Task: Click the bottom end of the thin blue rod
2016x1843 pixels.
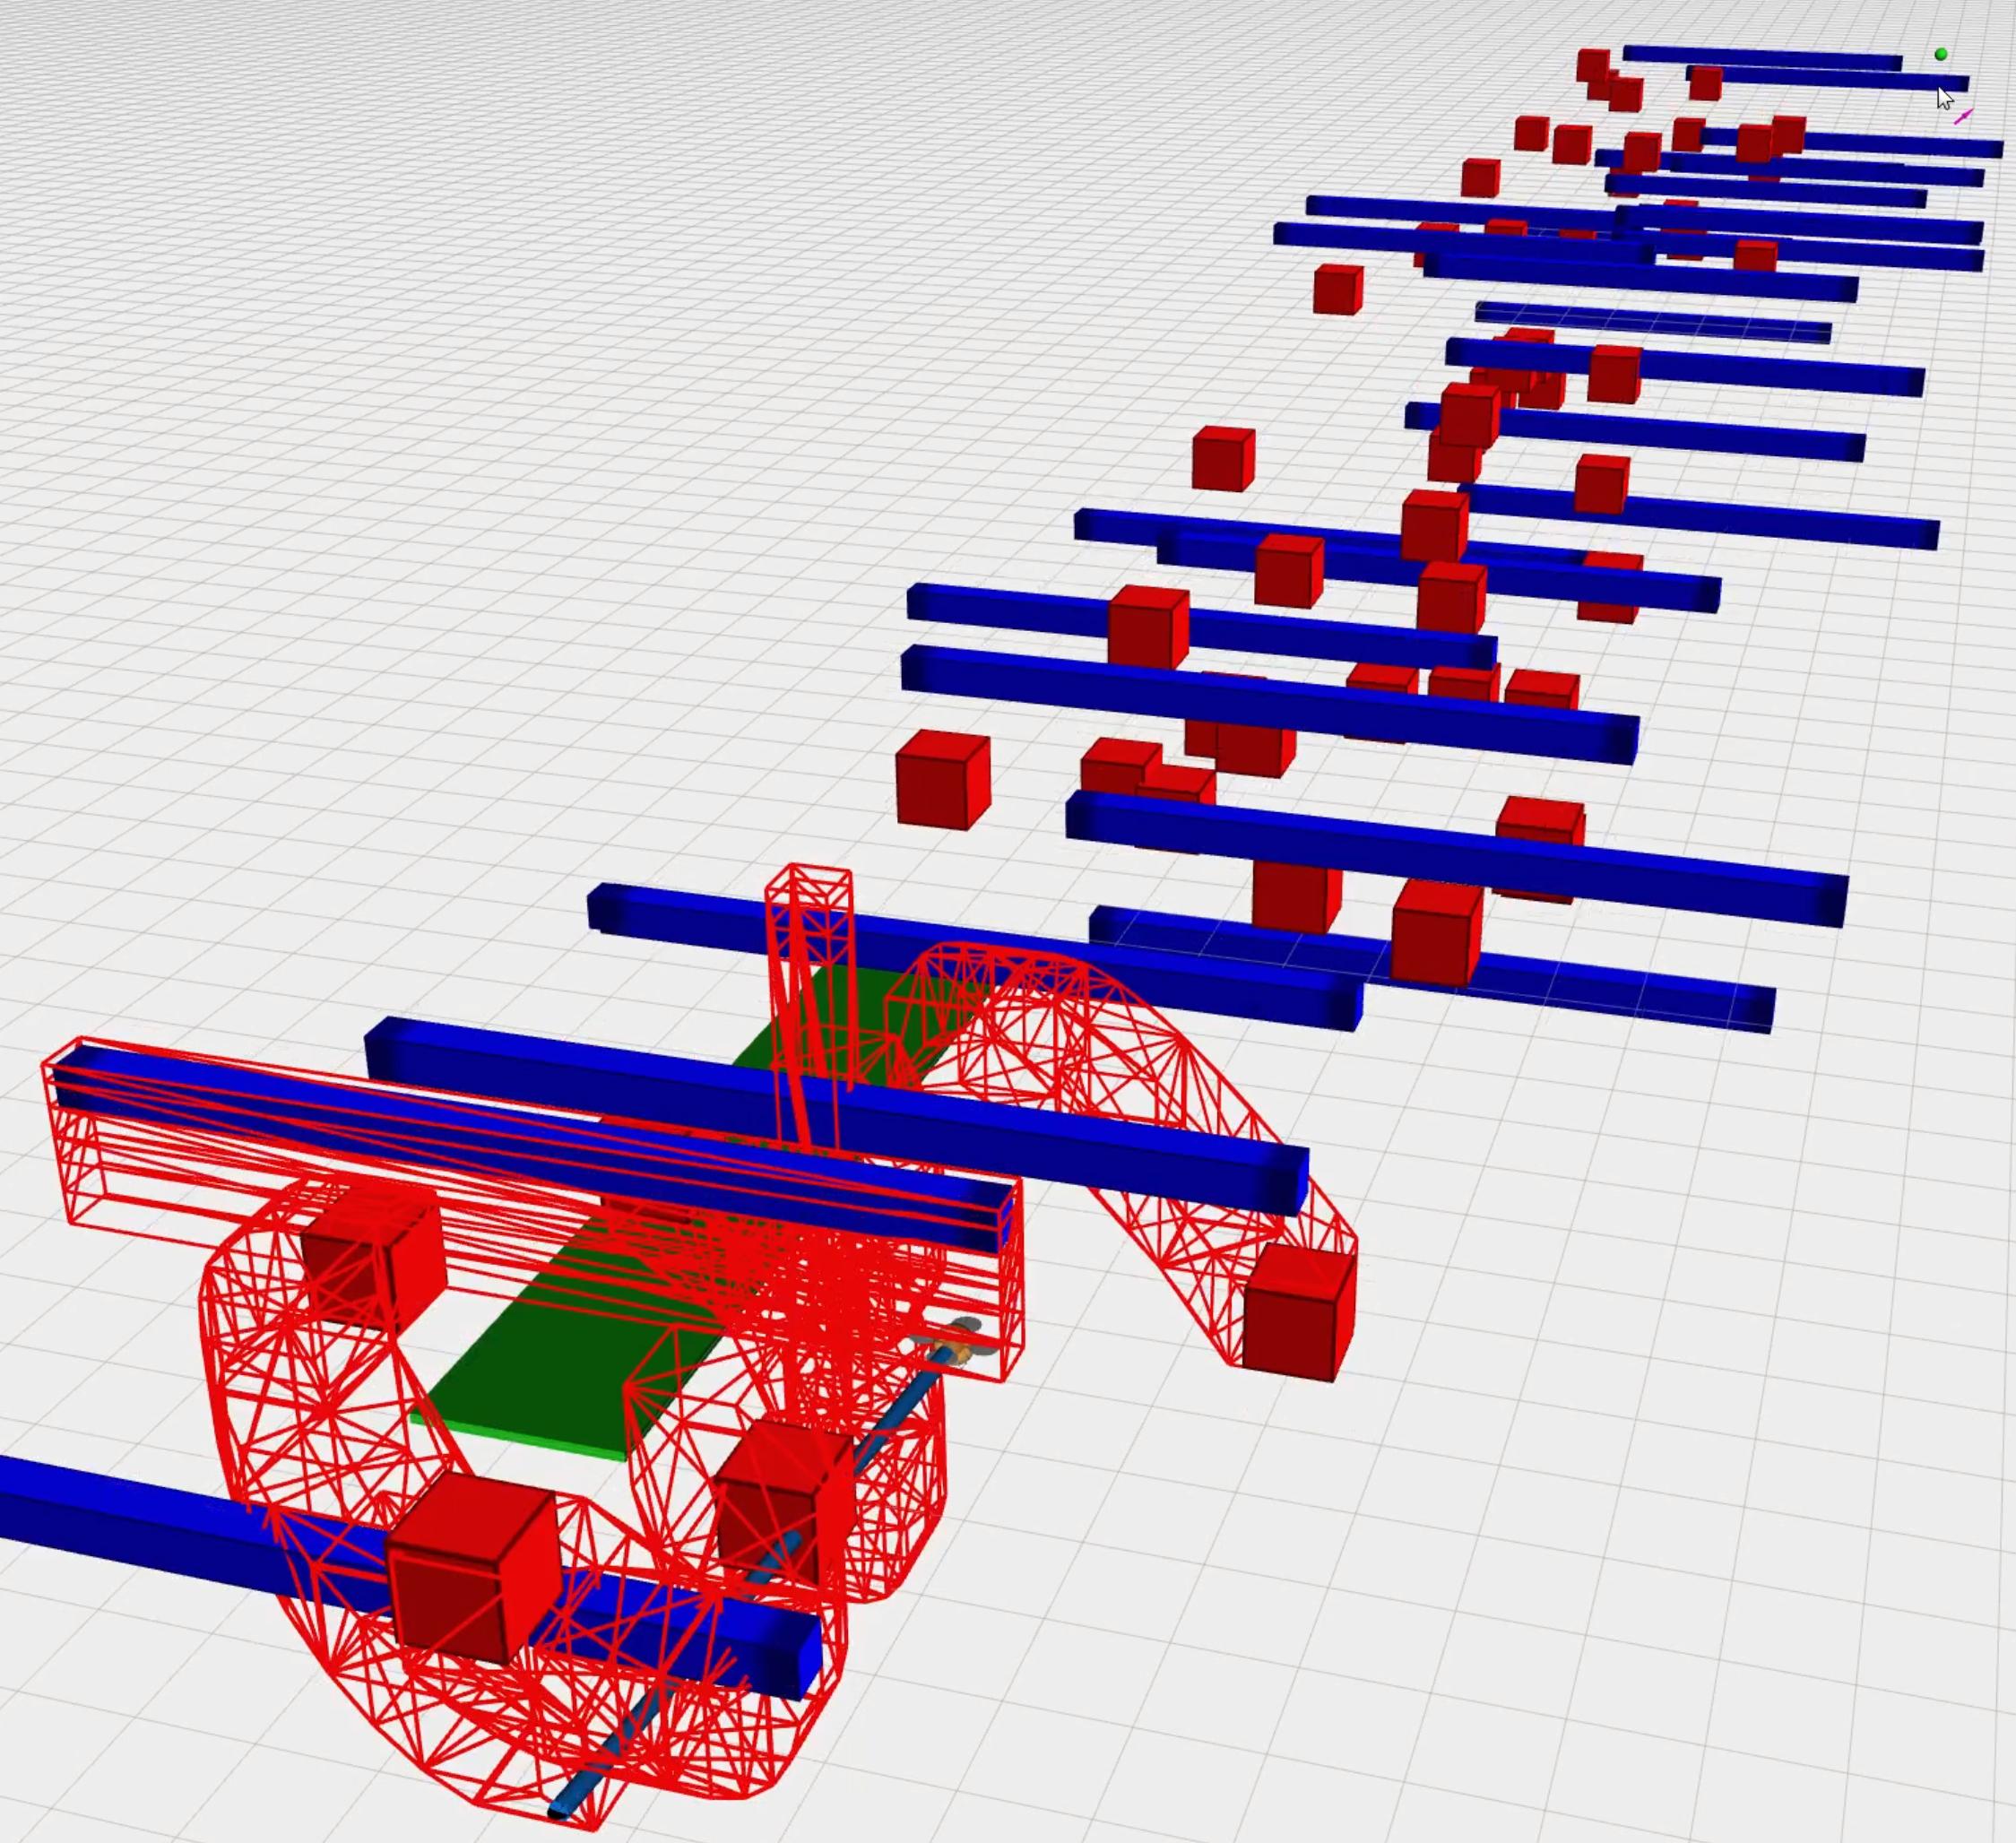Action: pos(562,1809)
